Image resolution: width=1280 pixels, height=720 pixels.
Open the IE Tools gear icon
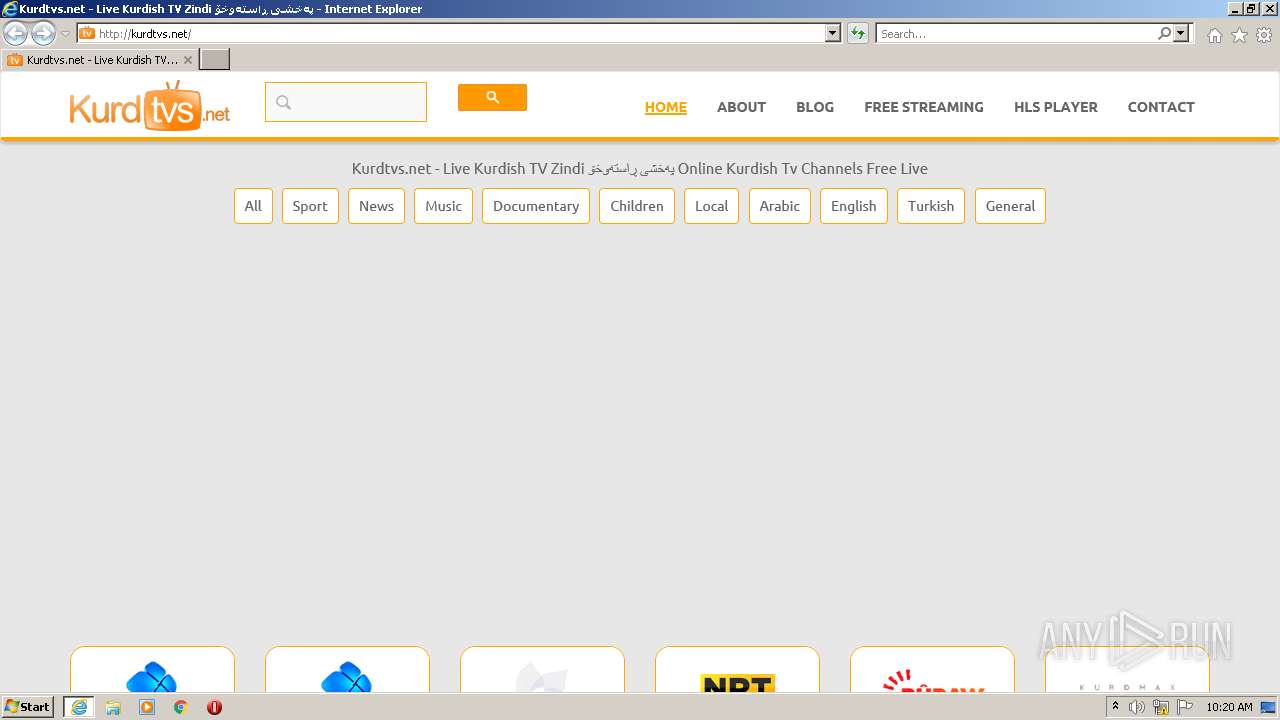point(1264,35)
